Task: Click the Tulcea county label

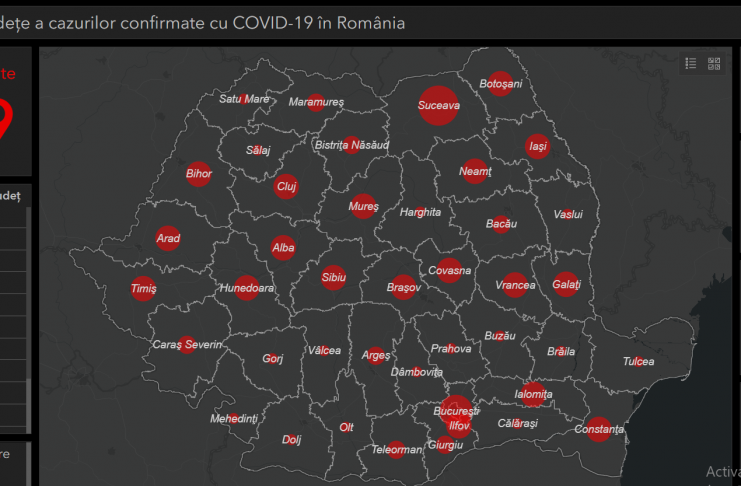Action: [638, 361]
